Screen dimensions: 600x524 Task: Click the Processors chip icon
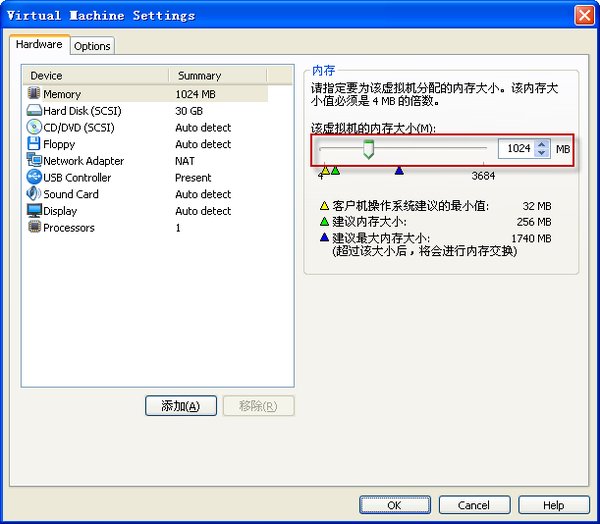(x=34, y=227)
